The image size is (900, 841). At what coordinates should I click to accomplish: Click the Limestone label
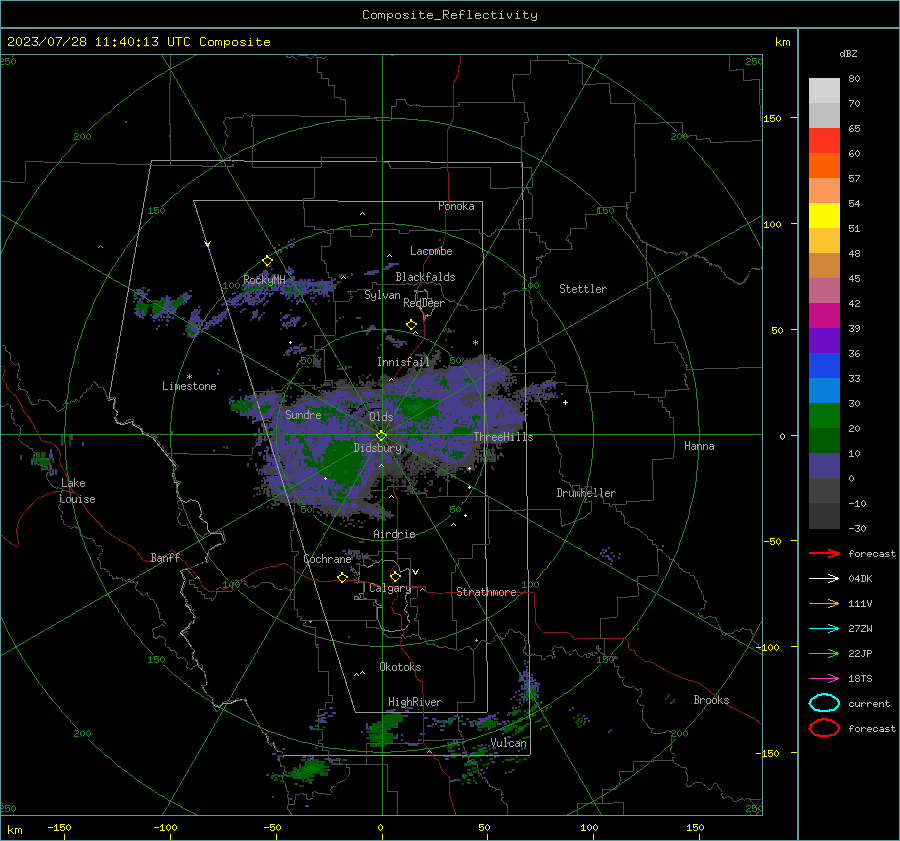click(x=189, y=386)
